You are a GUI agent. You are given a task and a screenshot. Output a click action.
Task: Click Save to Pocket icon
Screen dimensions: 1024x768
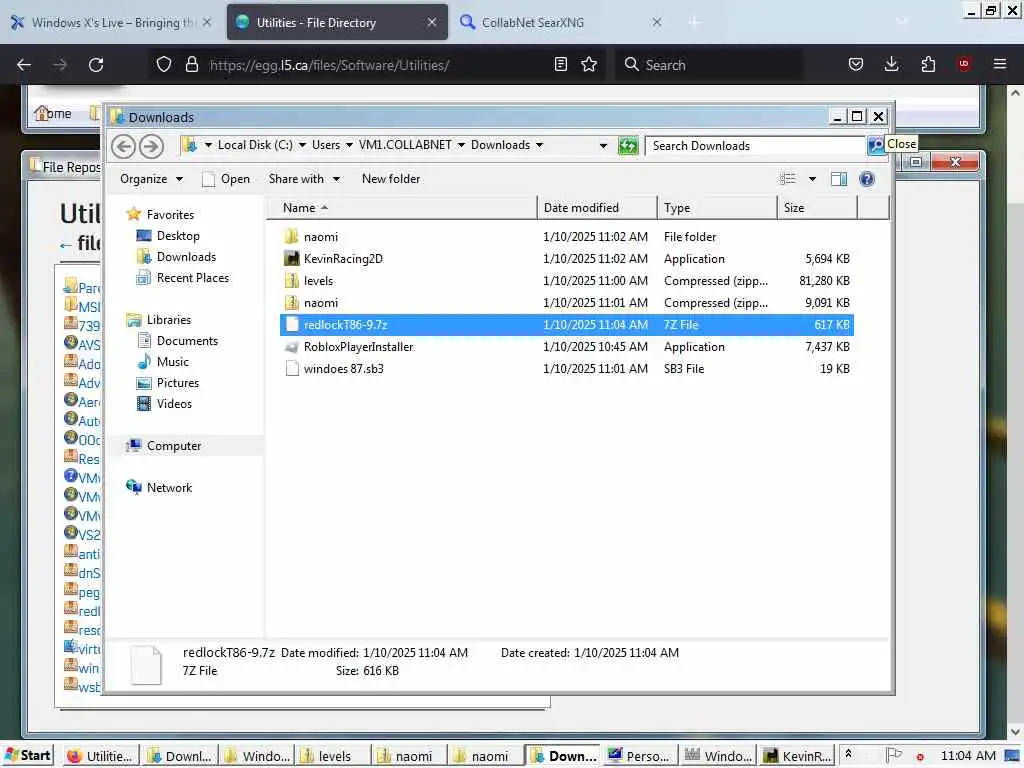856,64
